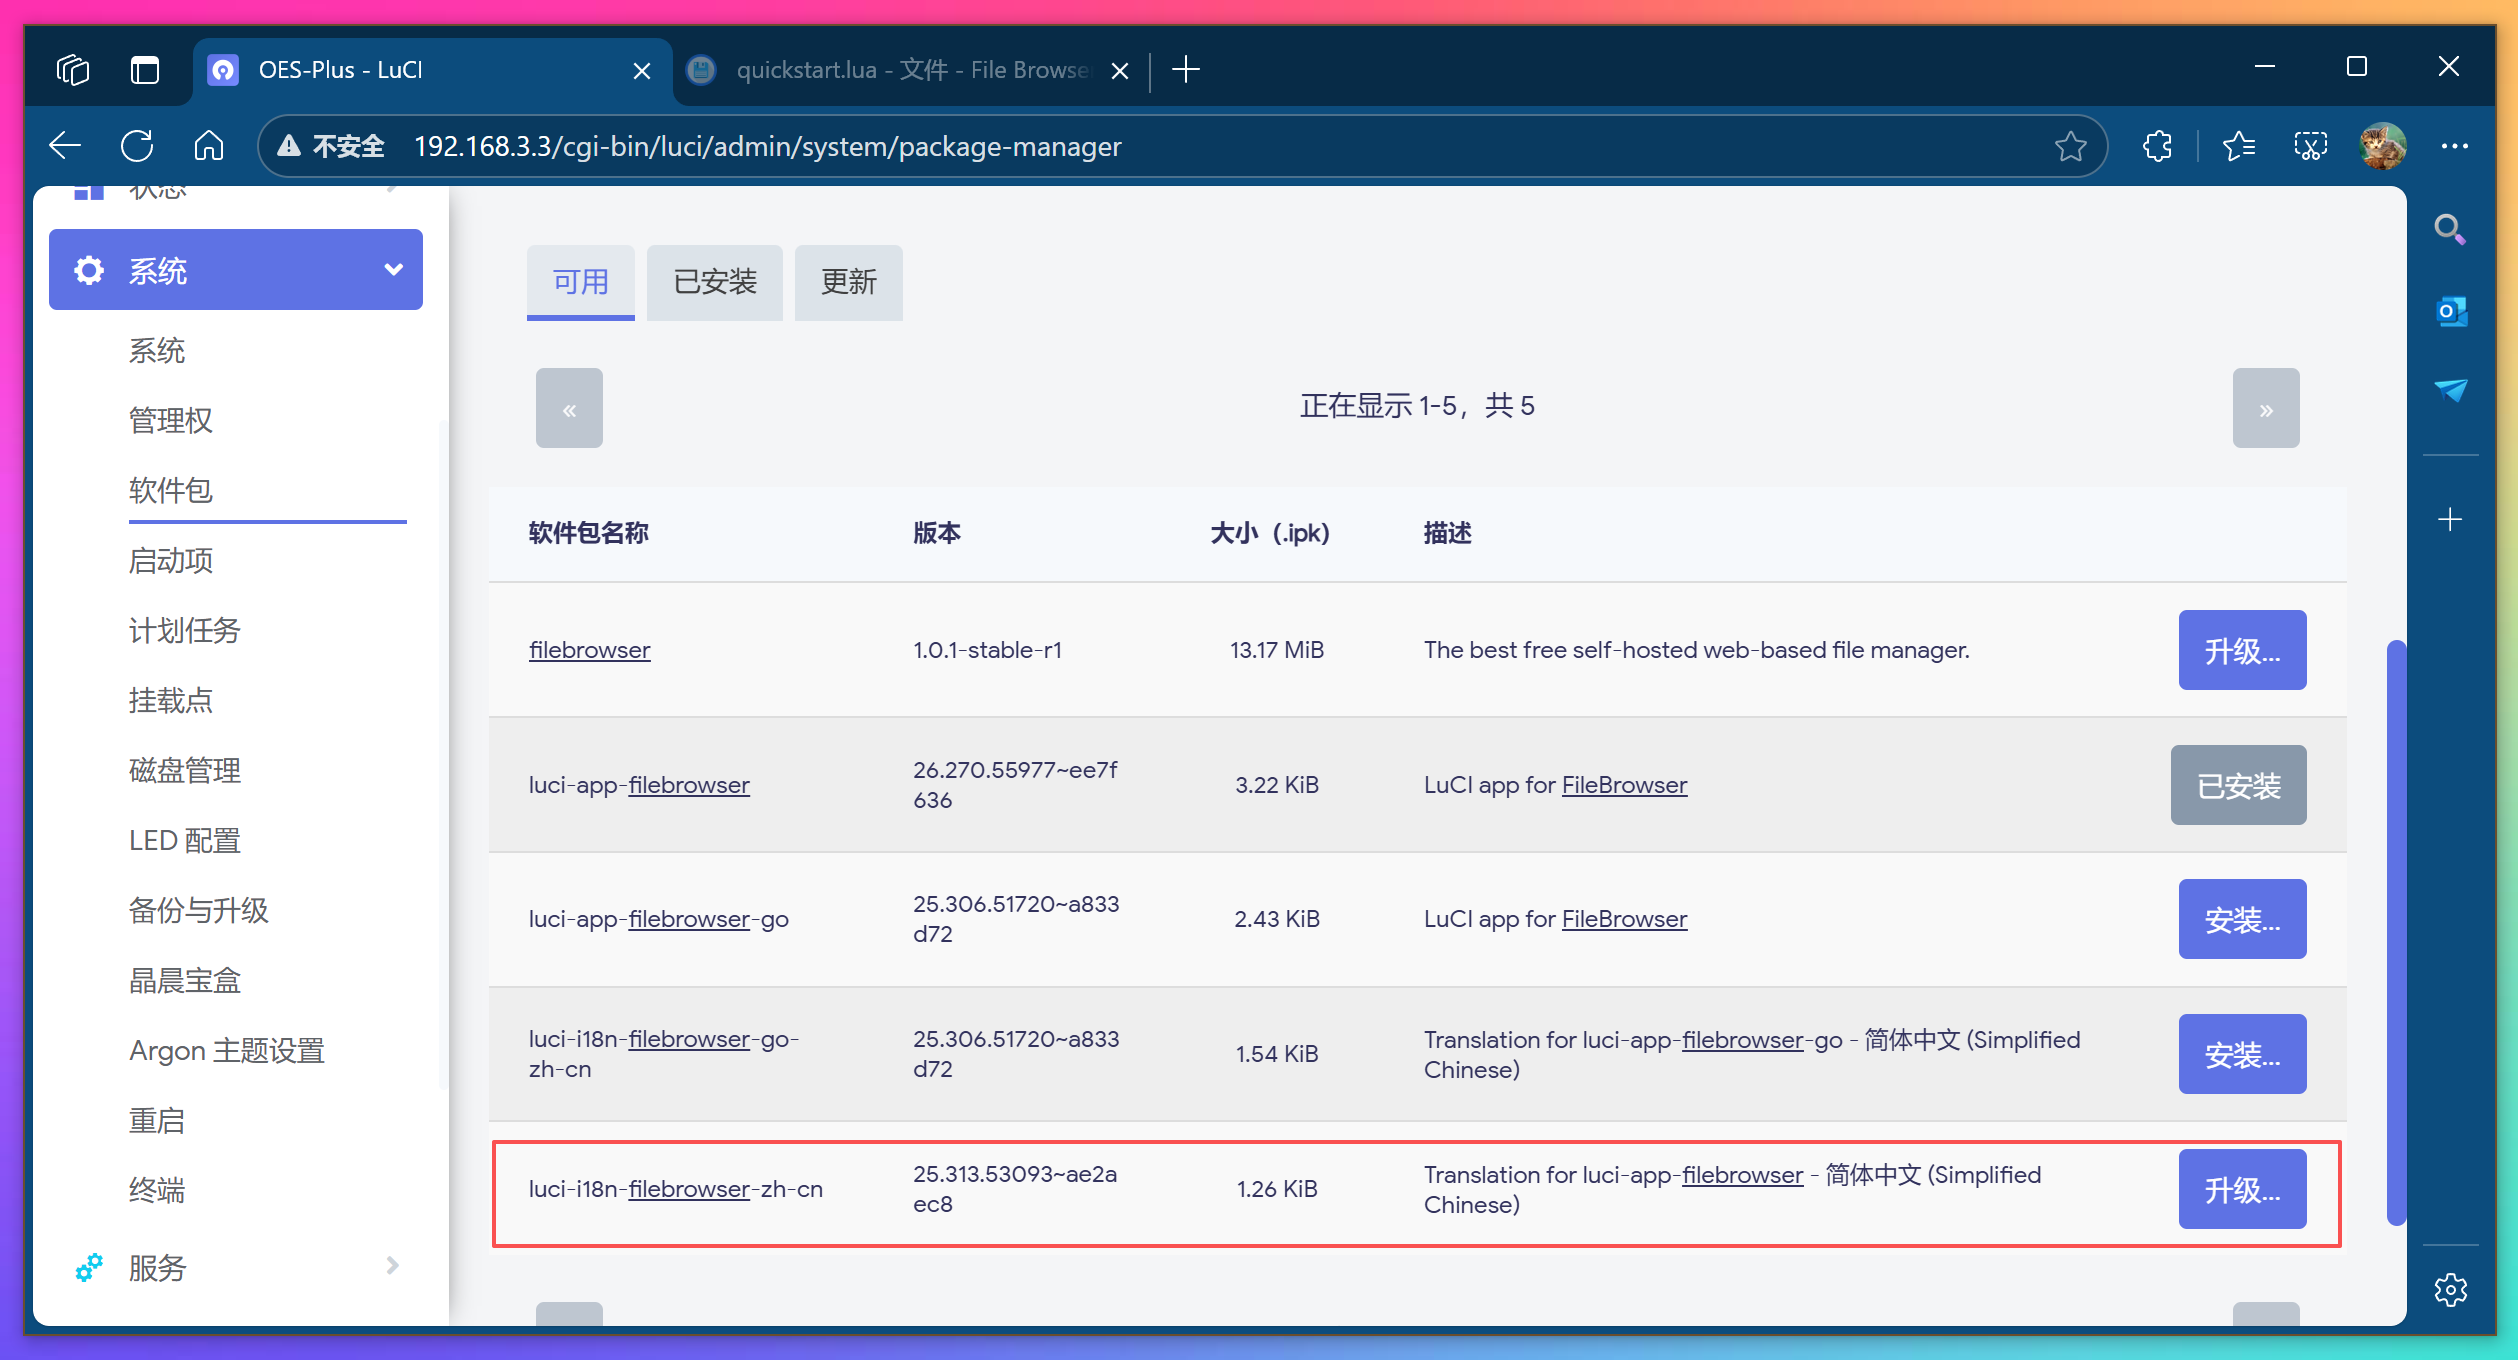This screenshot has width=2518, height=1360.
Task: Open the favorites list icon
Action: click(x=2238, y=146)
